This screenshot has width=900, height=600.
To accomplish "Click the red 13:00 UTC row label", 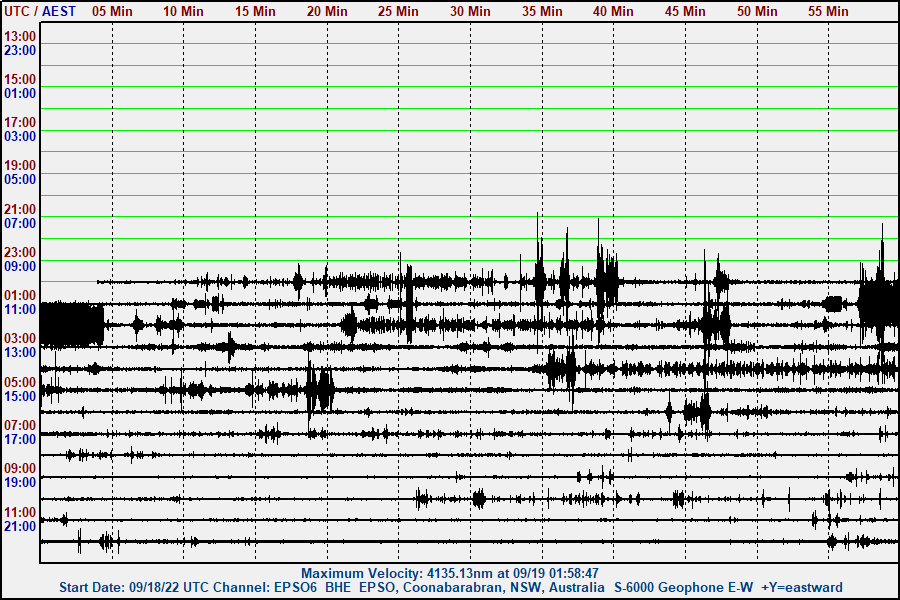I will 20,36.
